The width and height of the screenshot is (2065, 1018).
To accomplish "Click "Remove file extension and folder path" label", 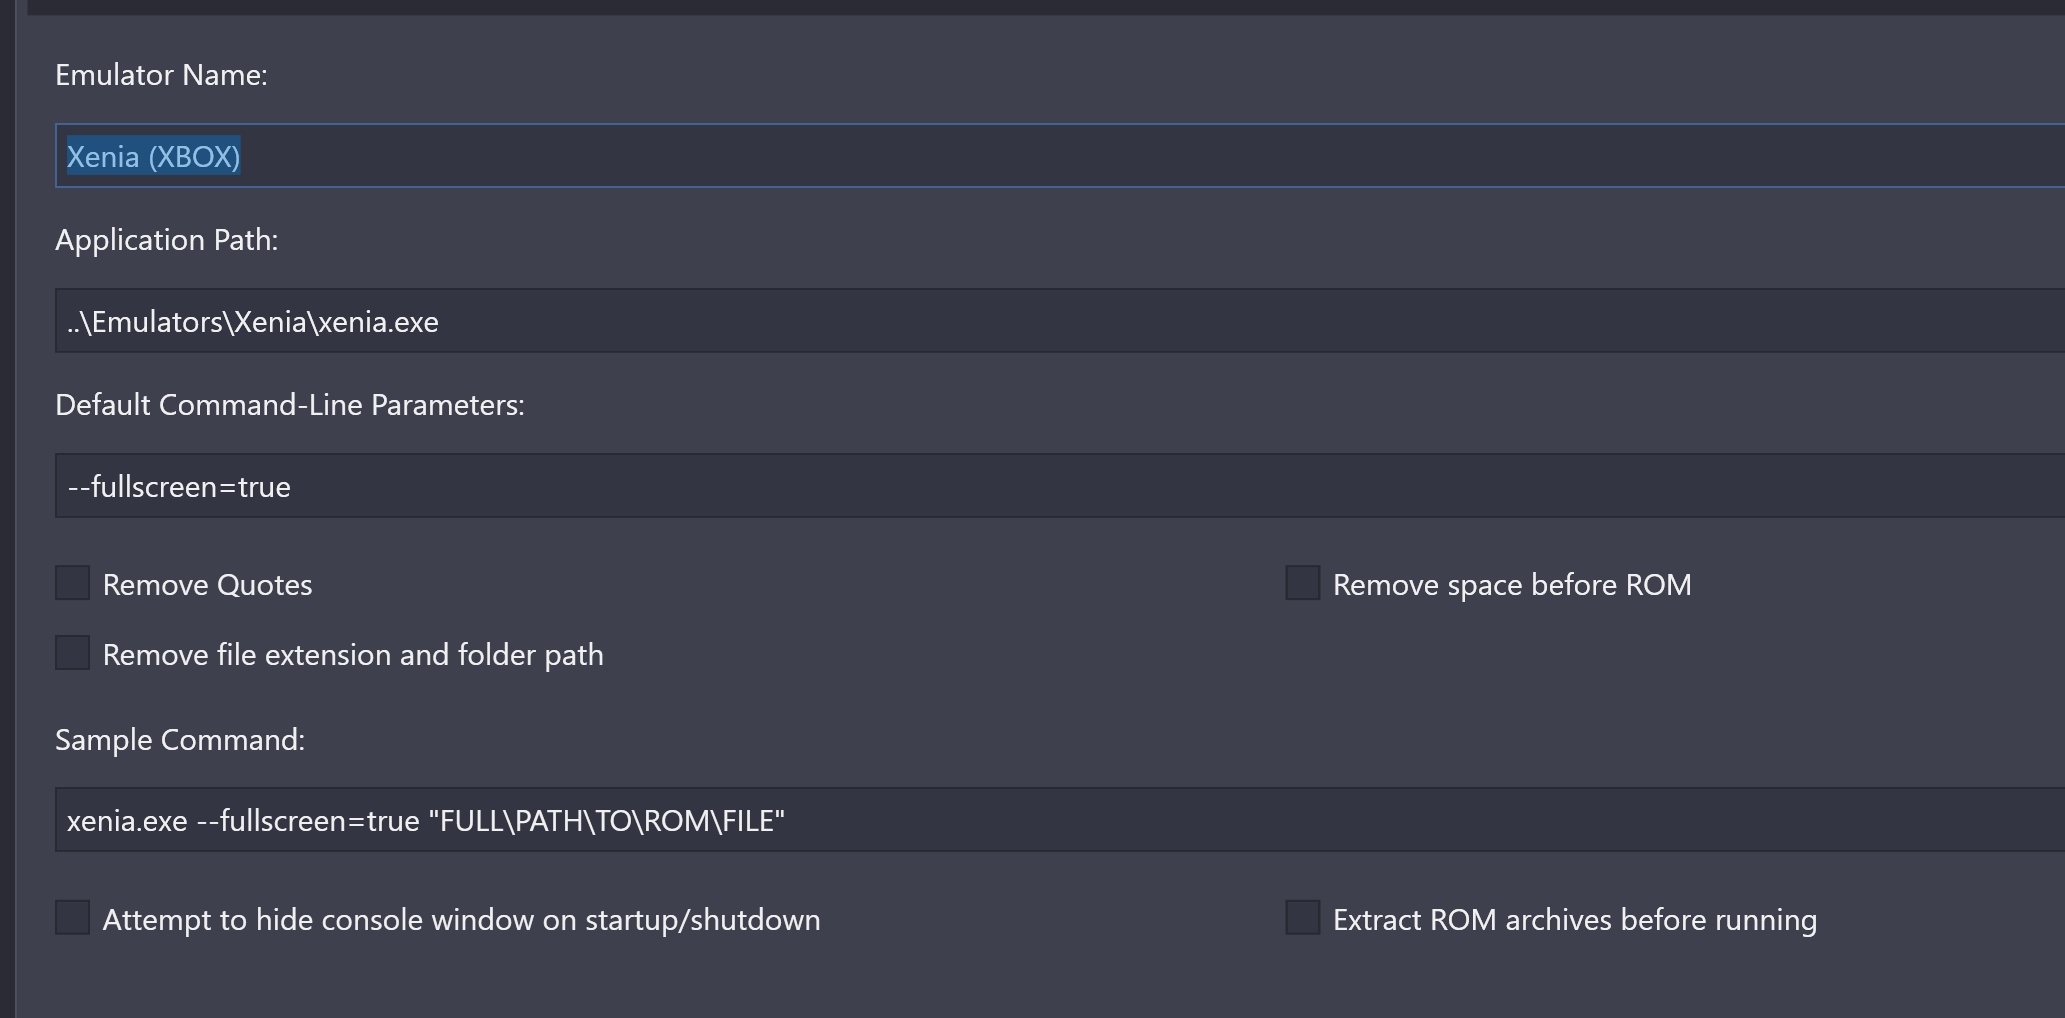I will coord(353,655).
